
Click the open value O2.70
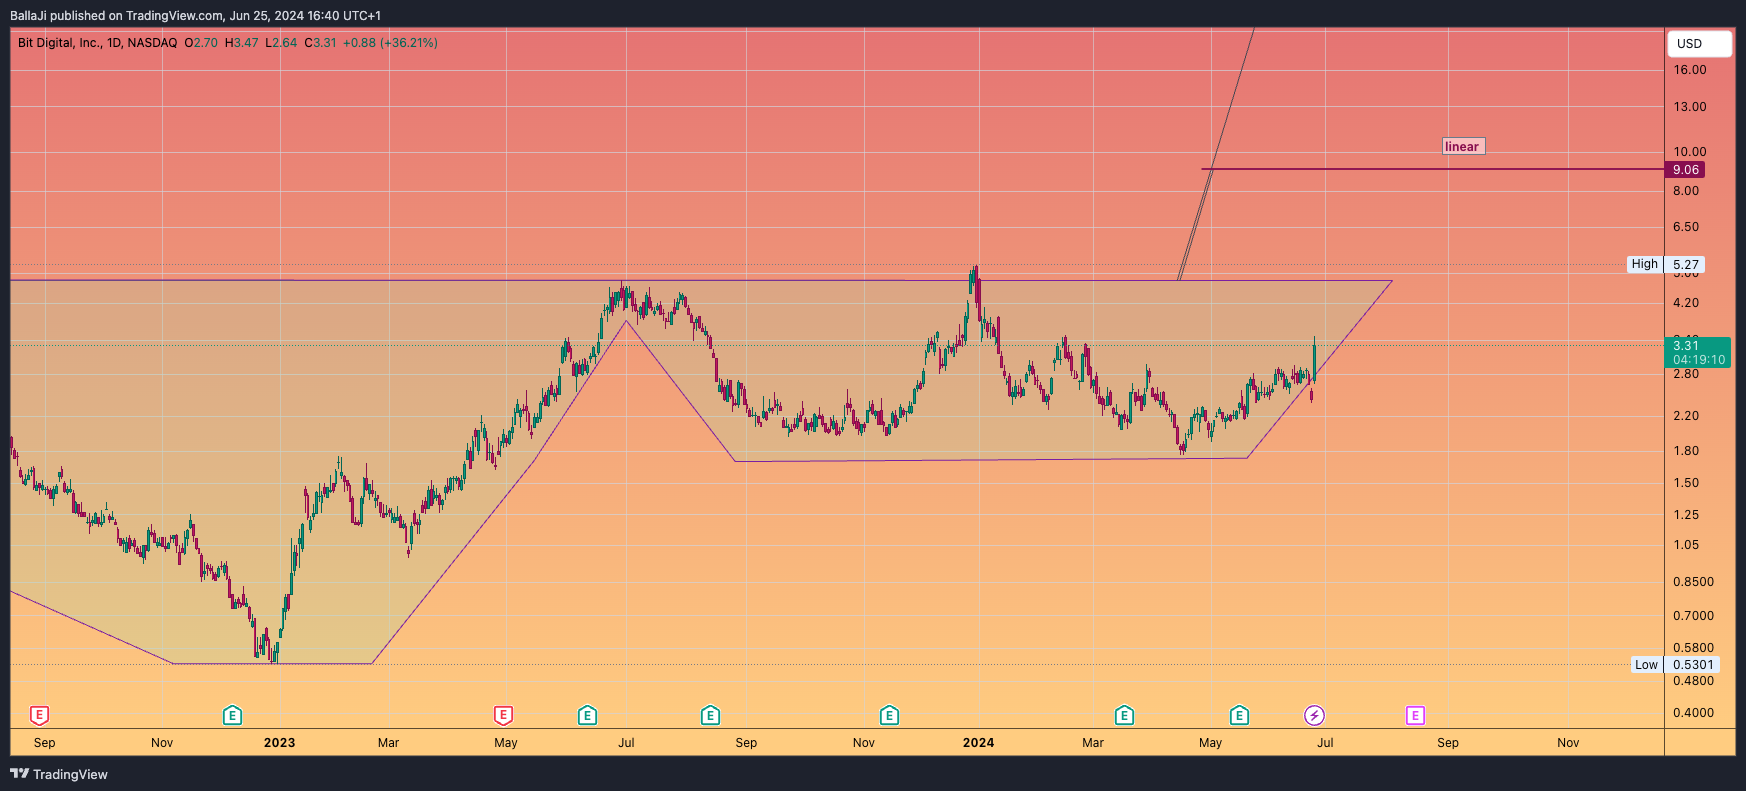pos(201,43)
